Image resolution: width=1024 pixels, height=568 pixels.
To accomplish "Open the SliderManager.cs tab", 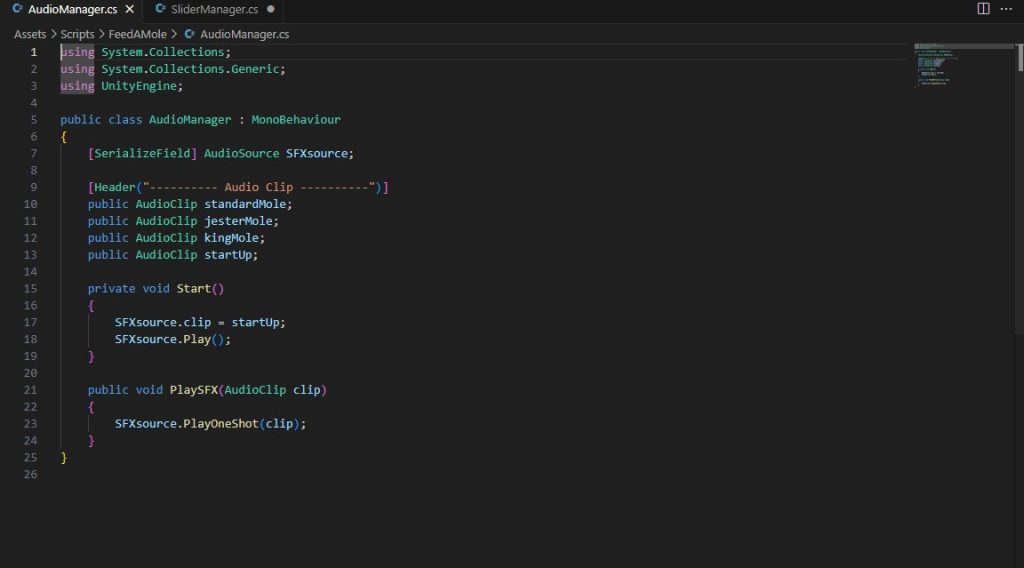I will click(x=214, y=10).
